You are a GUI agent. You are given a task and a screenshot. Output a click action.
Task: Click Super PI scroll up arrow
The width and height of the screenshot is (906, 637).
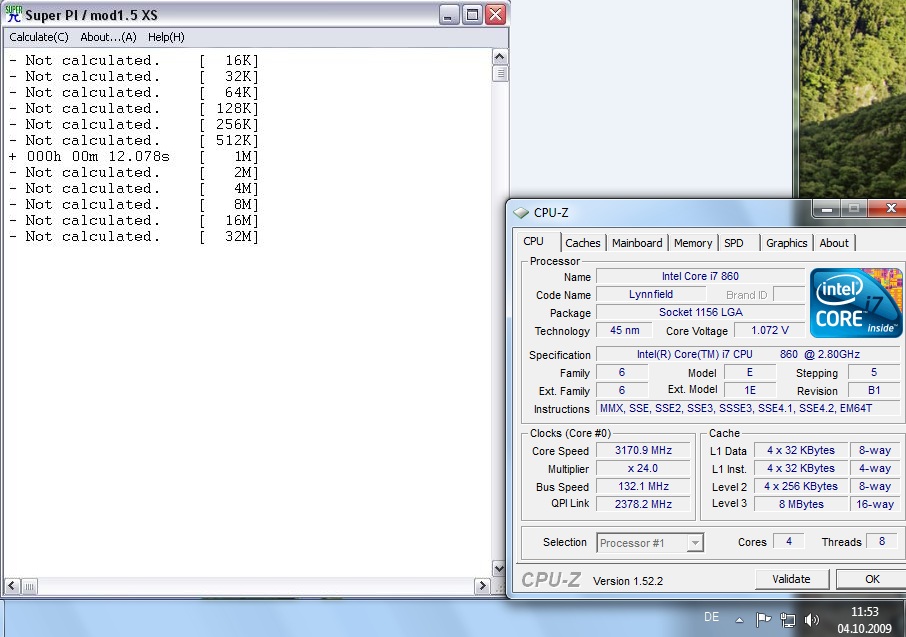[499, 57]
